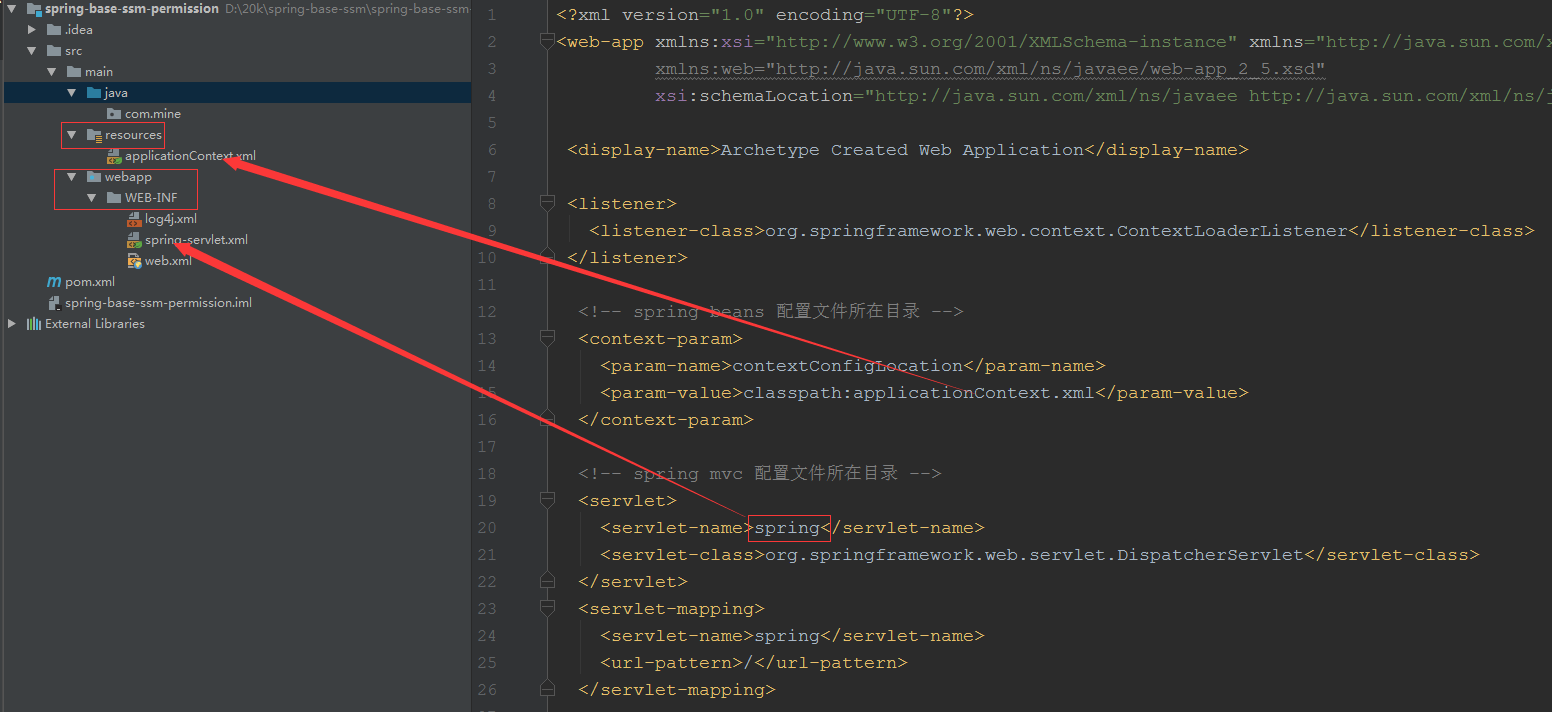Click the xml version declaration on line 1

pyautogui.click(x=765, y=15)
